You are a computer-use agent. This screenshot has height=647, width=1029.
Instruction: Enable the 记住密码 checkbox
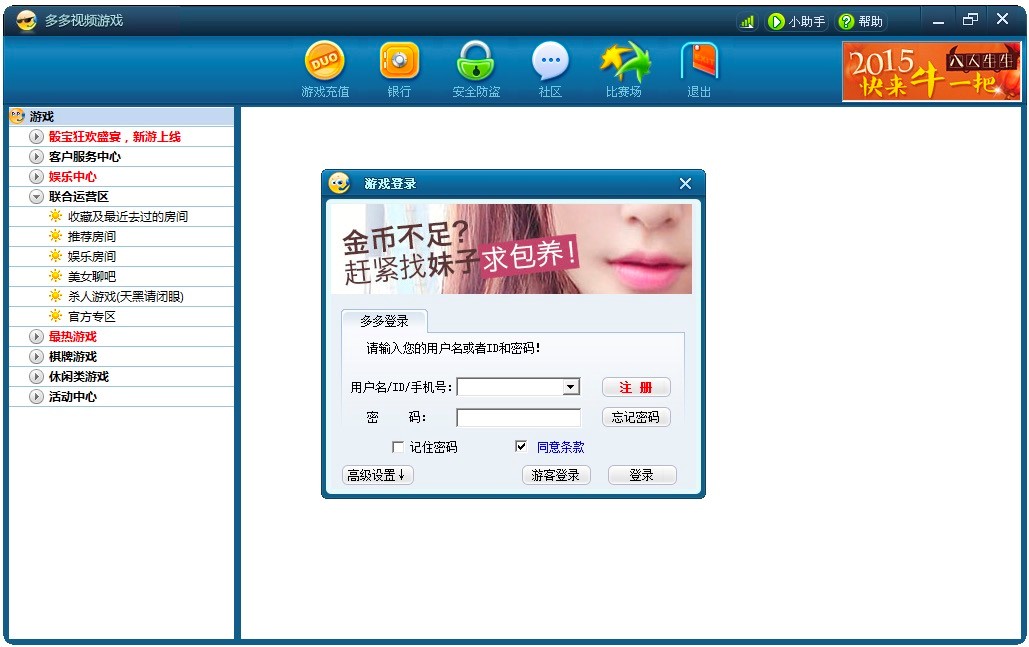[398, 447]
